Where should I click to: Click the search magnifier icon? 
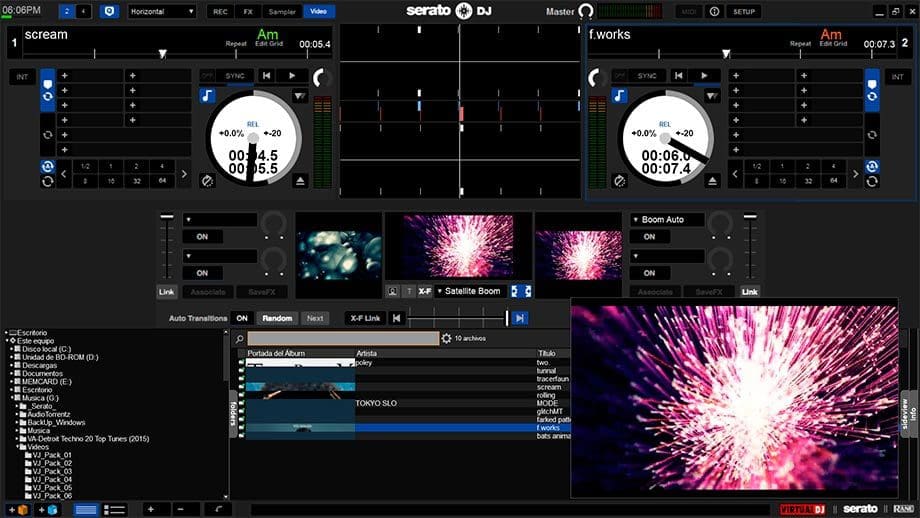(x=239, y=339)
